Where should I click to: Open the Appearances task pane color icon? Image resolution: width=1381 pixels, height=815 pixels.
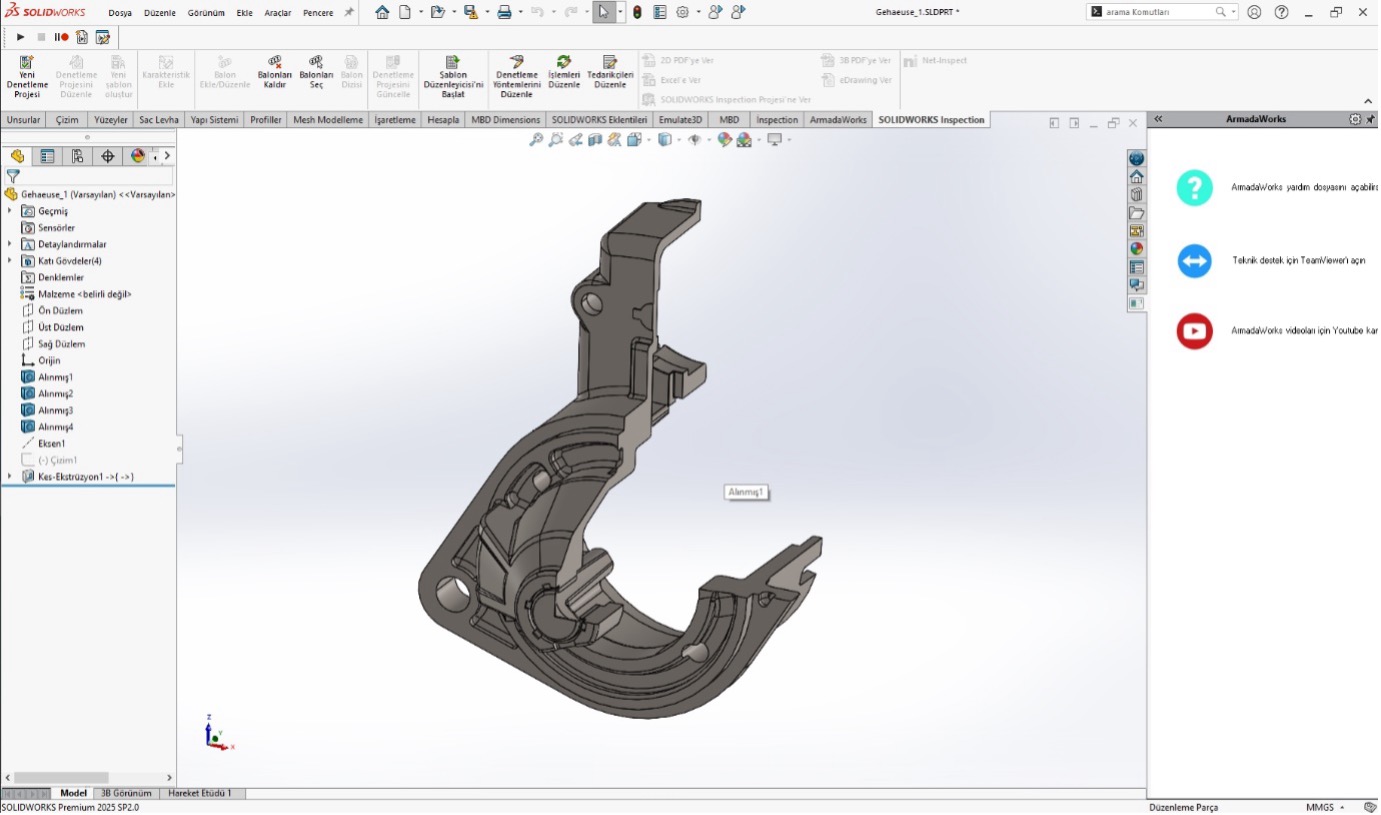pos(1136,249)
